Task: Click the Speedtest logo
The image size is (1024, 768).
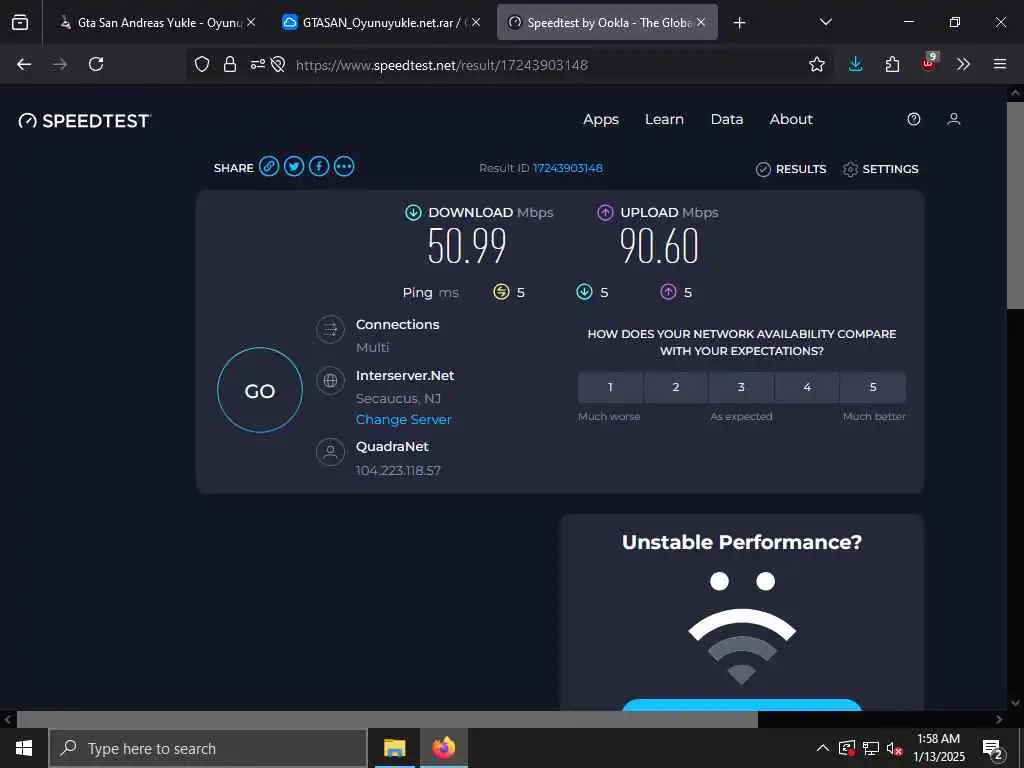Action: pyautogui.click(x=85, y=121)
